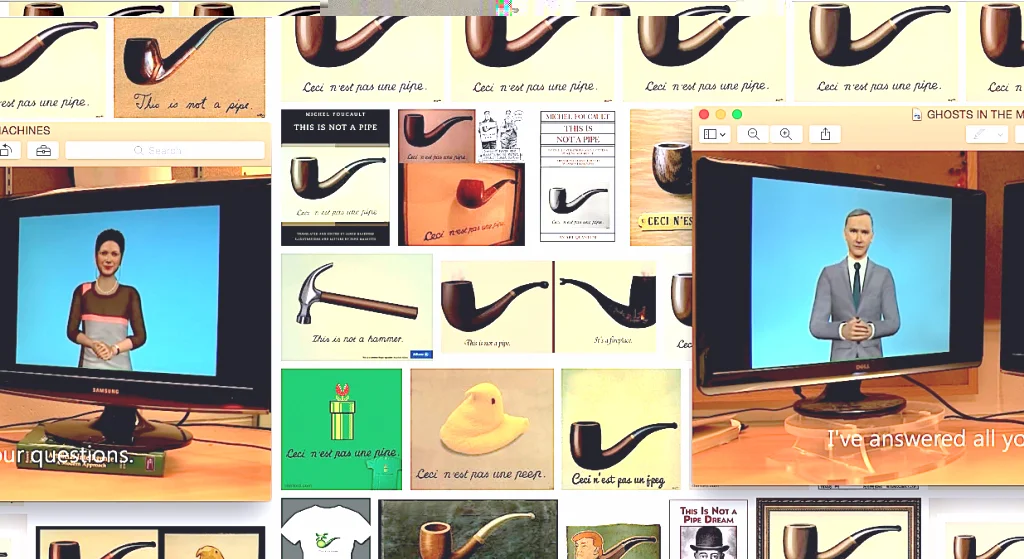The height and width of the screenshot is (559, 1024).
Task: Click the green zoom button of right Preview window
Action: click(737, 114)
